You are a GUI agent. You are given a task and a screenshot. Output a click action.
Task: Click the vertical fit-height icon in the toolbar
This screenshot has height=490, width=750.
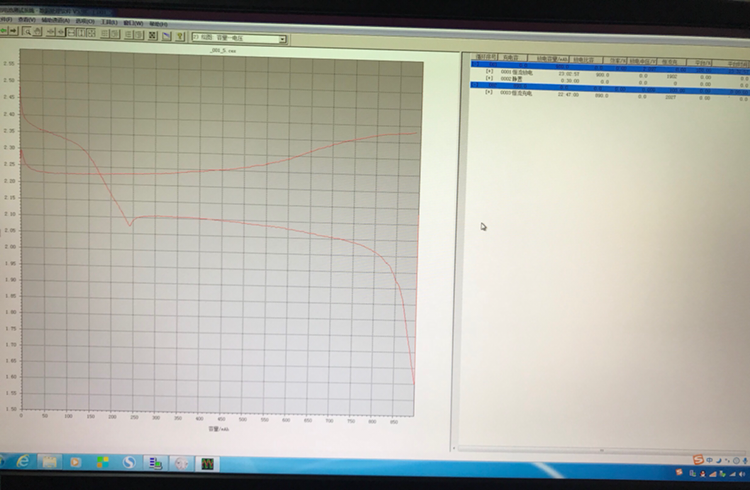click(x=81, y=33)
